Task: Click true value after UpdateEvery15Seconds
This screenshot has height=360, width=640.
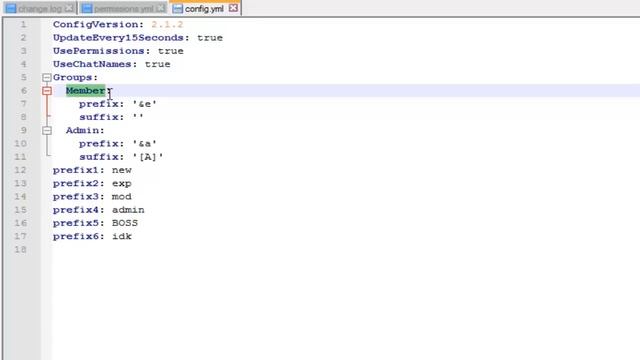Action: tap(210, 38)
